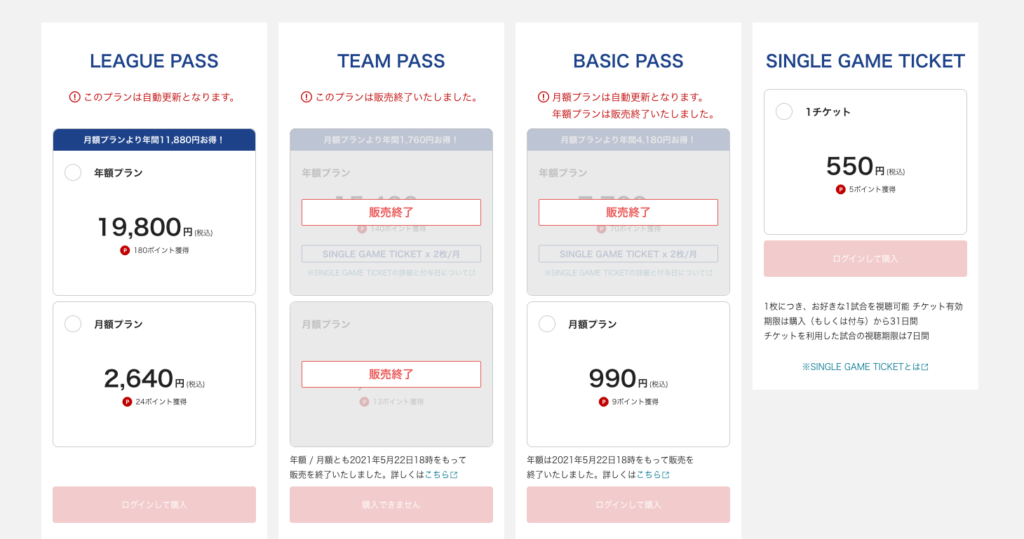Click the red point icon beside 9ポイント獲得
The width and height of the screenshot is (1024, 539).
coord(603,402)
